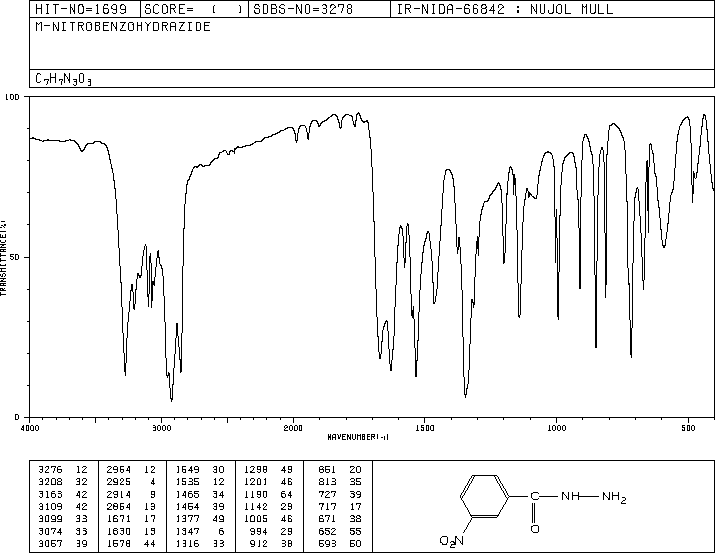Viewport: 715px width, 553px height.
Task: Click the IR-NIDA-66842 : NUJOL MULL label
Action: [x=505, y=9]
